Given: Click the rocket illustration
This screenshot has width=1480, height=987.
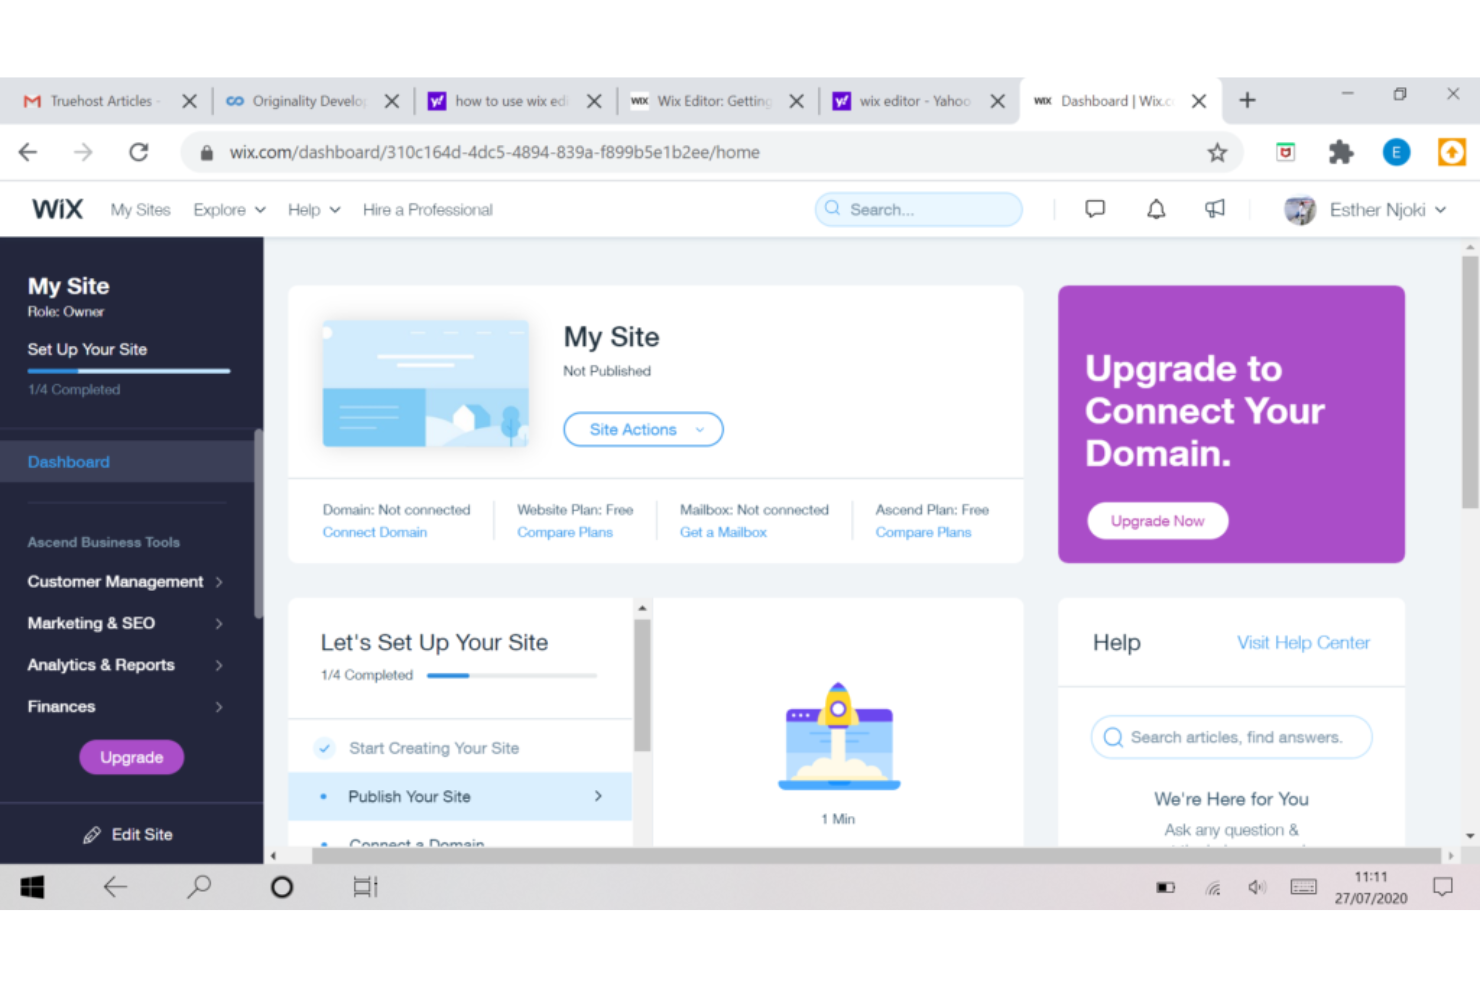Looking at the screenshot, I should click(839, 737).
